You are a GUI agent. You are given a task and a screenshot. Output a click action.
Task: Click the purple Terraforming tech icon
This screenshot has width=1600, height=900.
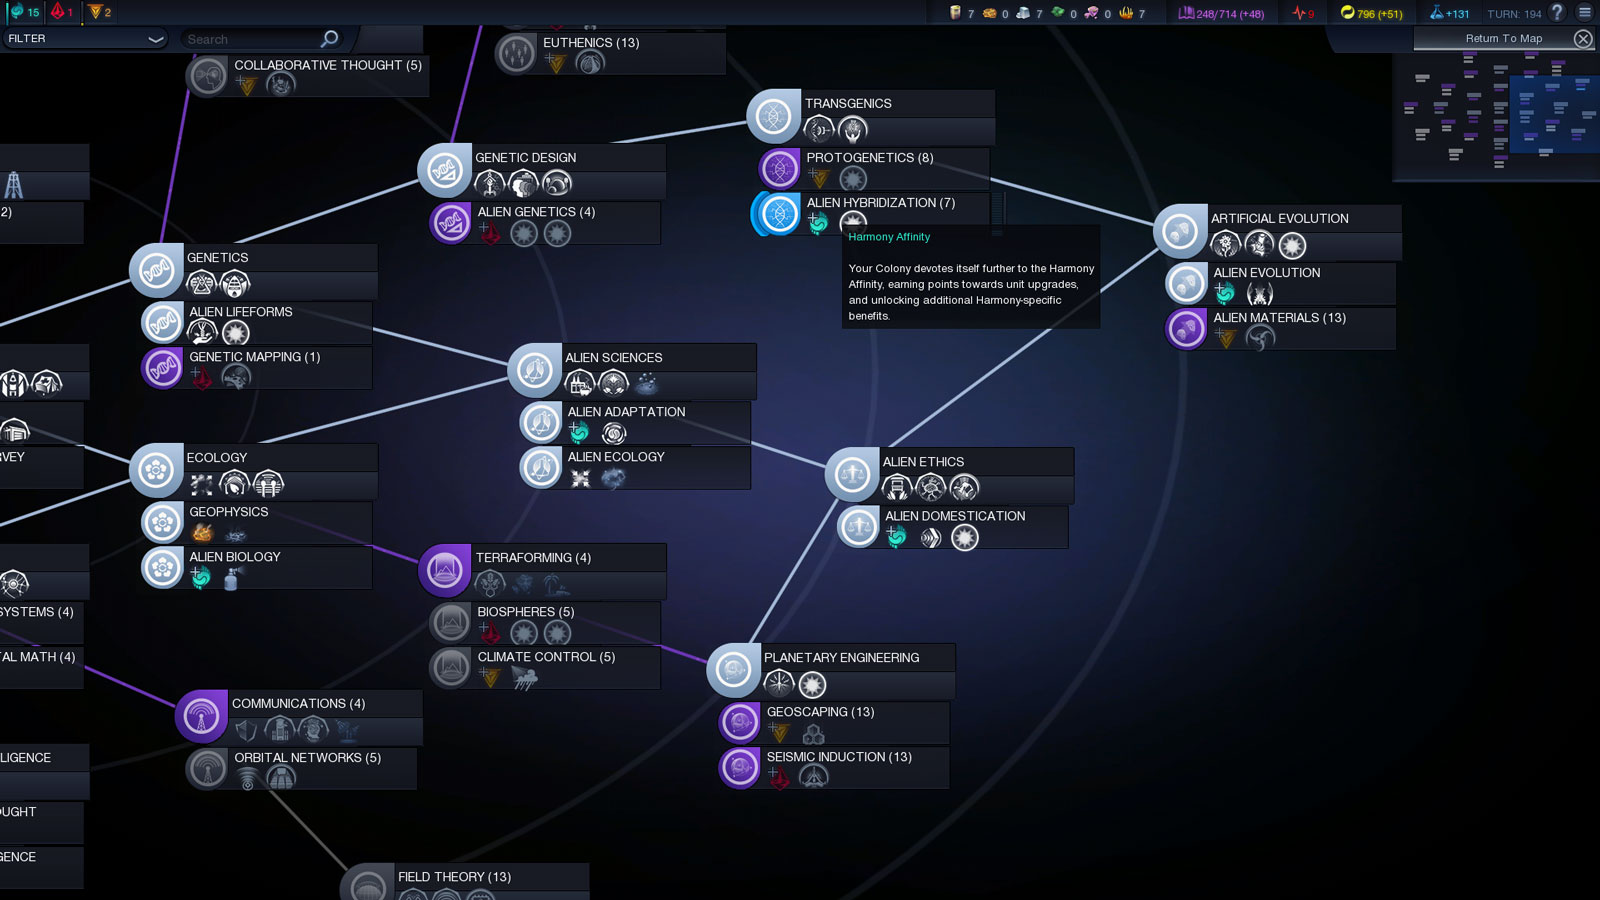click(x=445, y=570)
